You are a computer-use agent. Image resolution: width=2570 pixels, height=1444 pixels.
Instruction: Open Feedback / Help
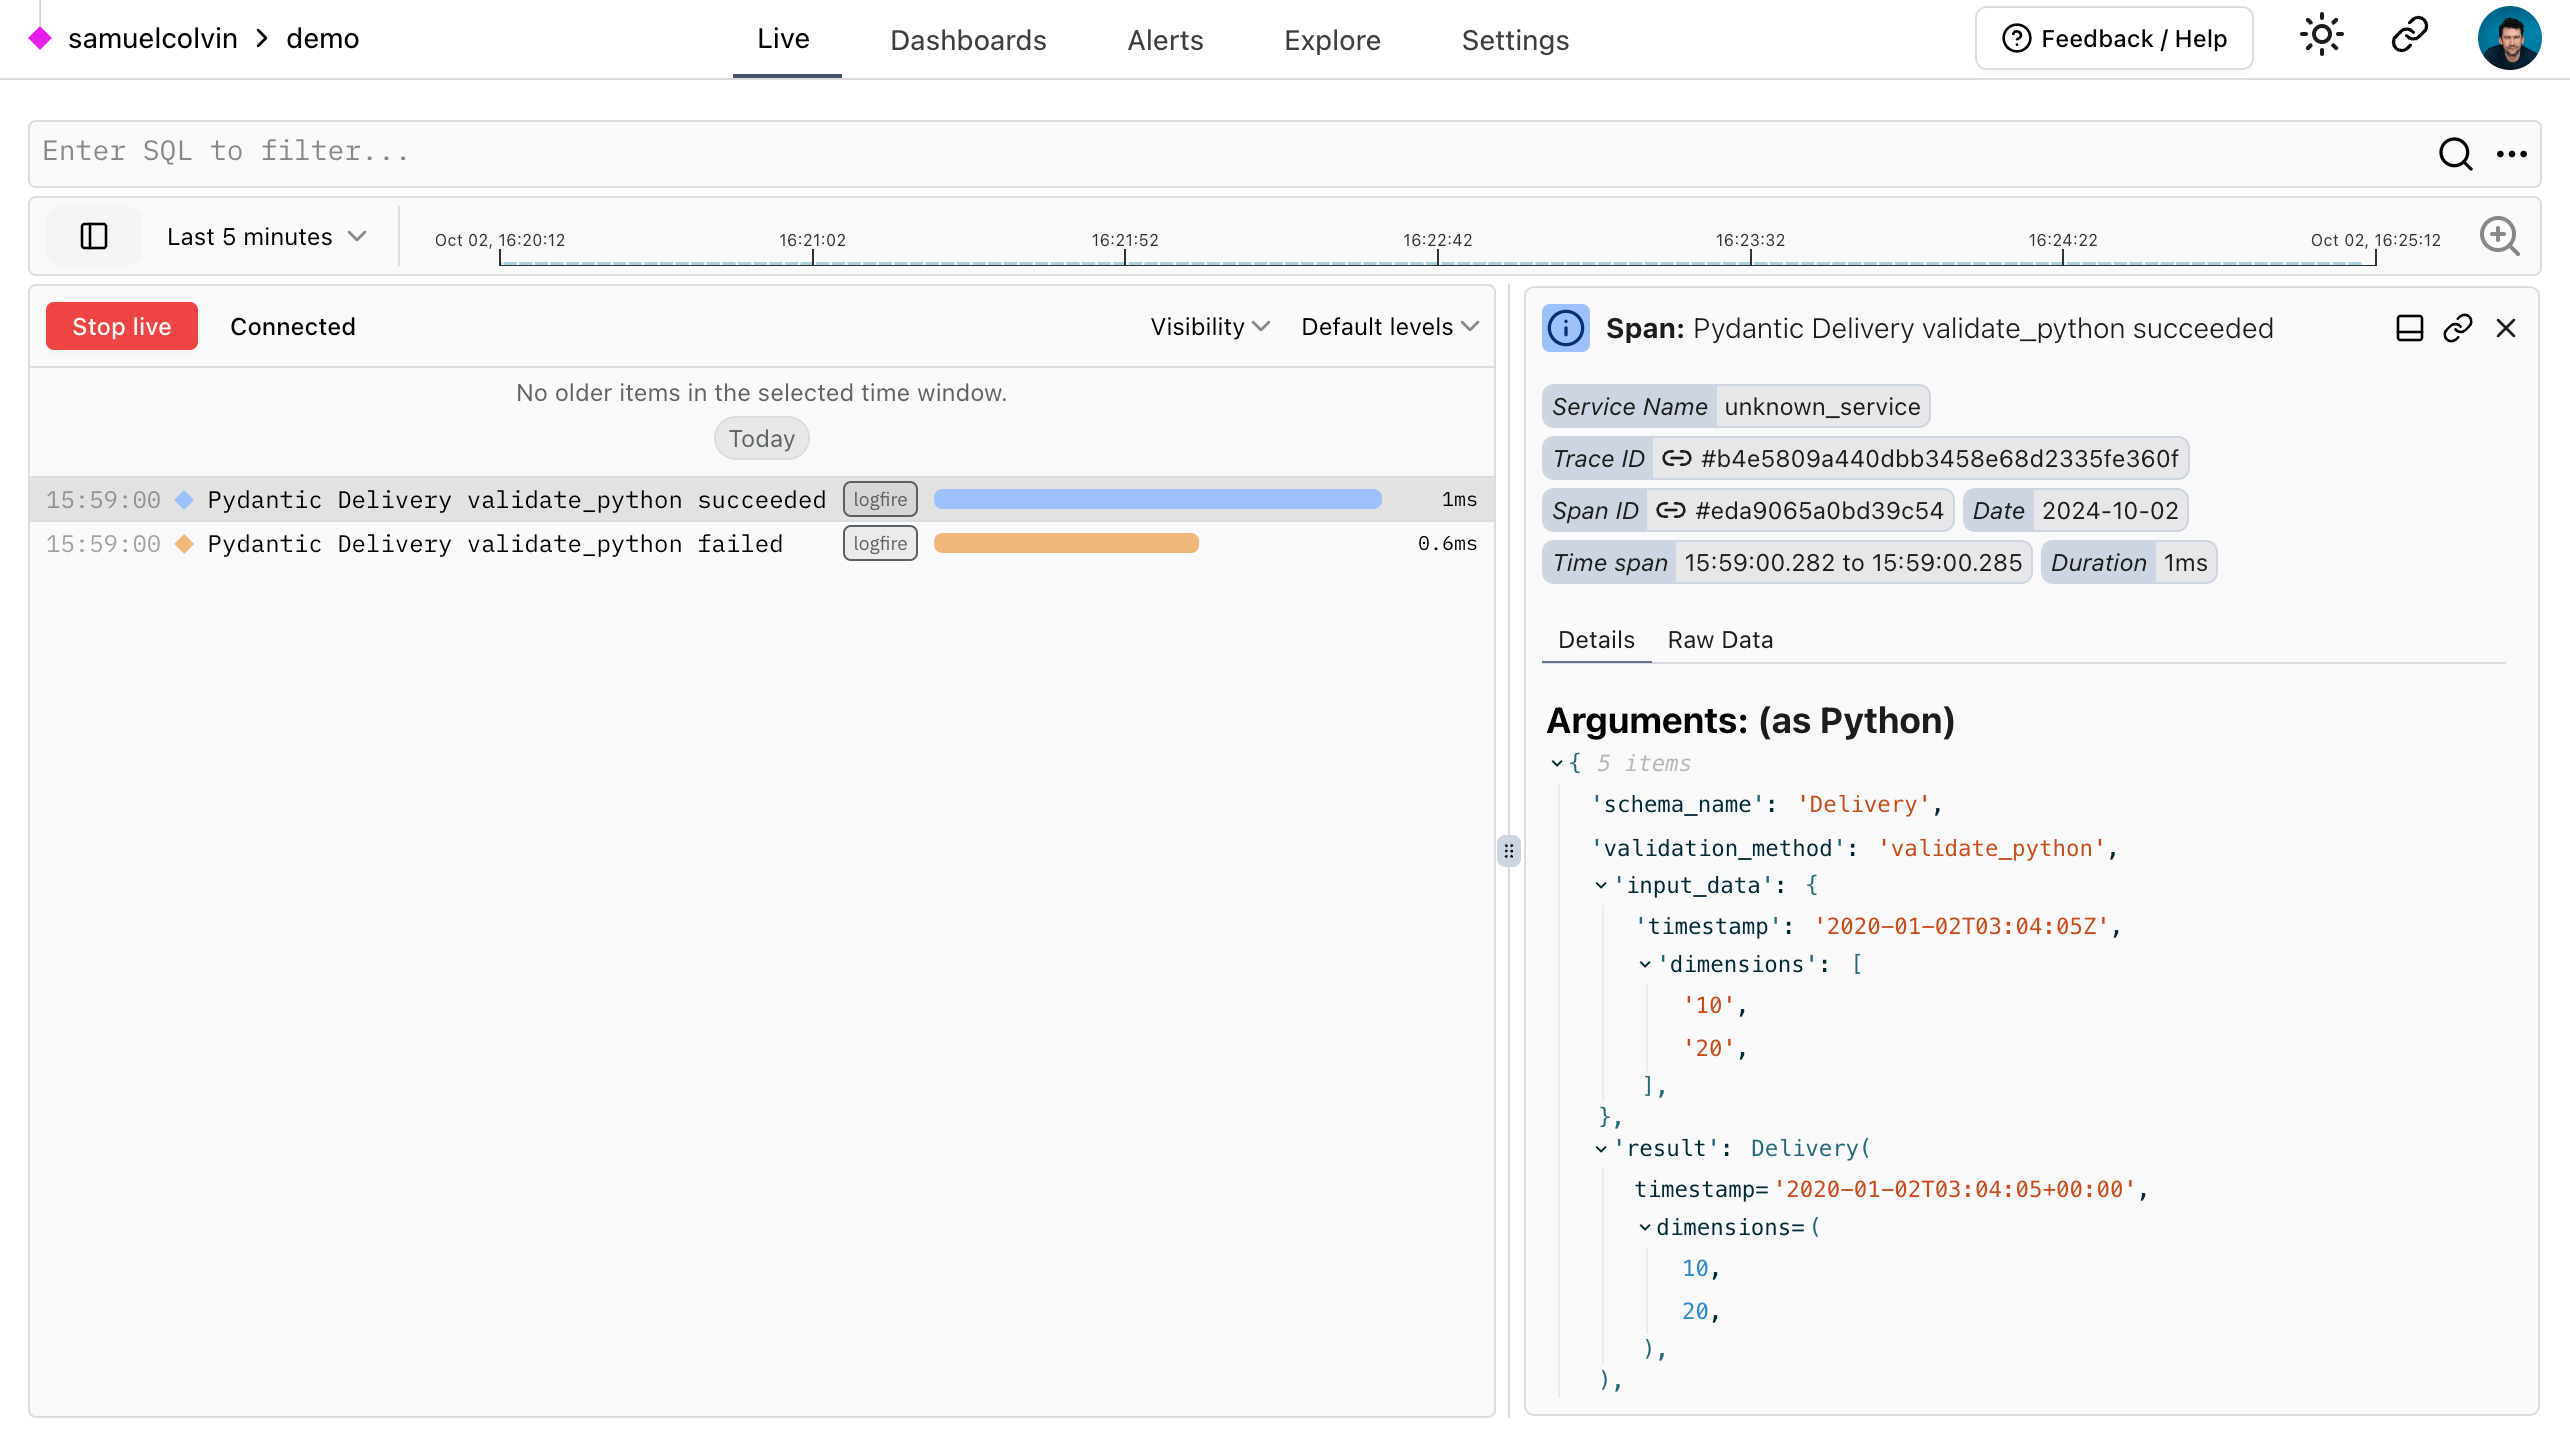pos(2113,38)
